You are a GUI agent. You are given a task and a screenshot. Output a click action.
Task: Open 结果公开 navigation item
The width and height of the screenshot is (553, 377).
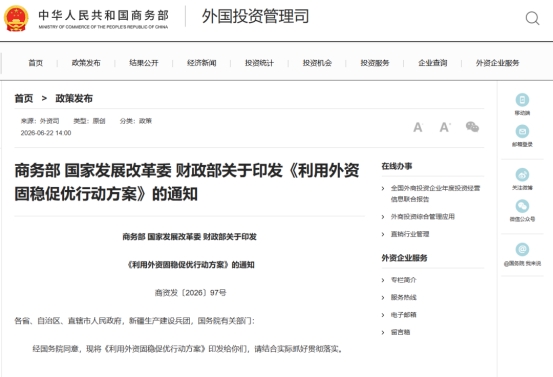(x=144, y=63)
